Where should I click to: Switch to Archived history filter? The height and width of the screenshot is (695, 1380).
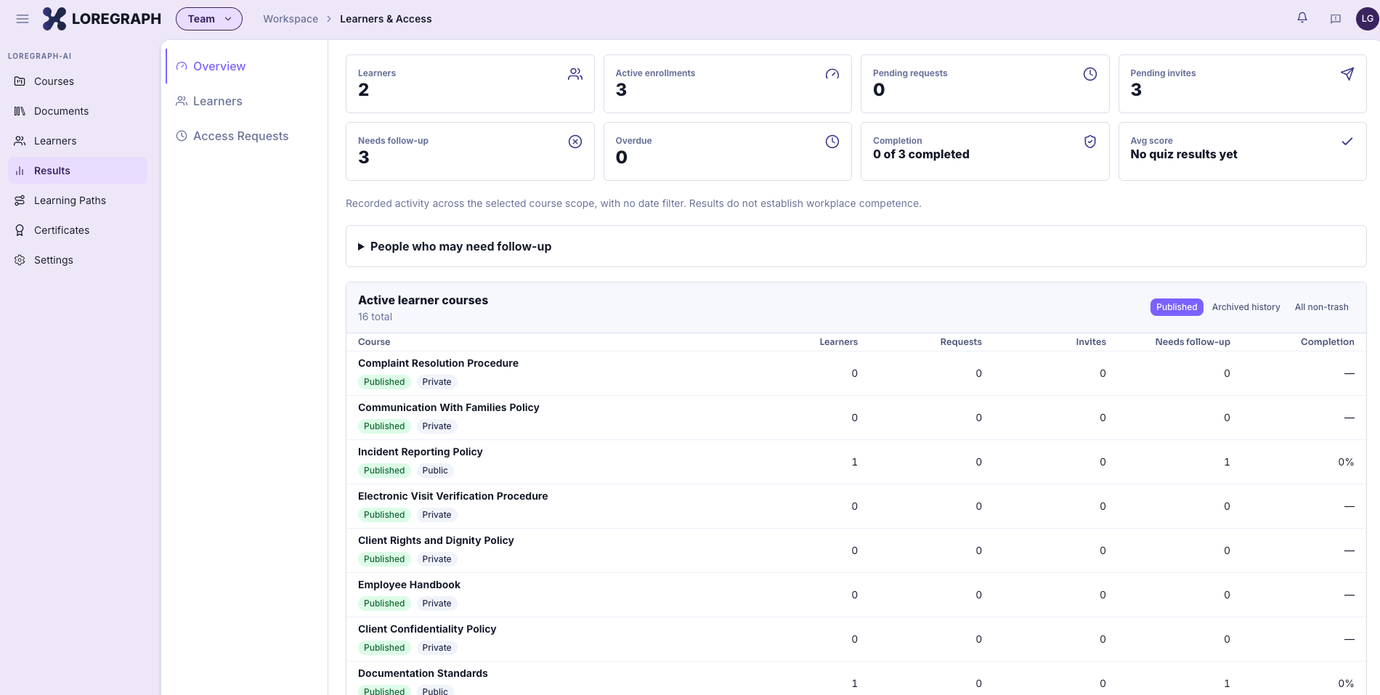point(1246,307)
